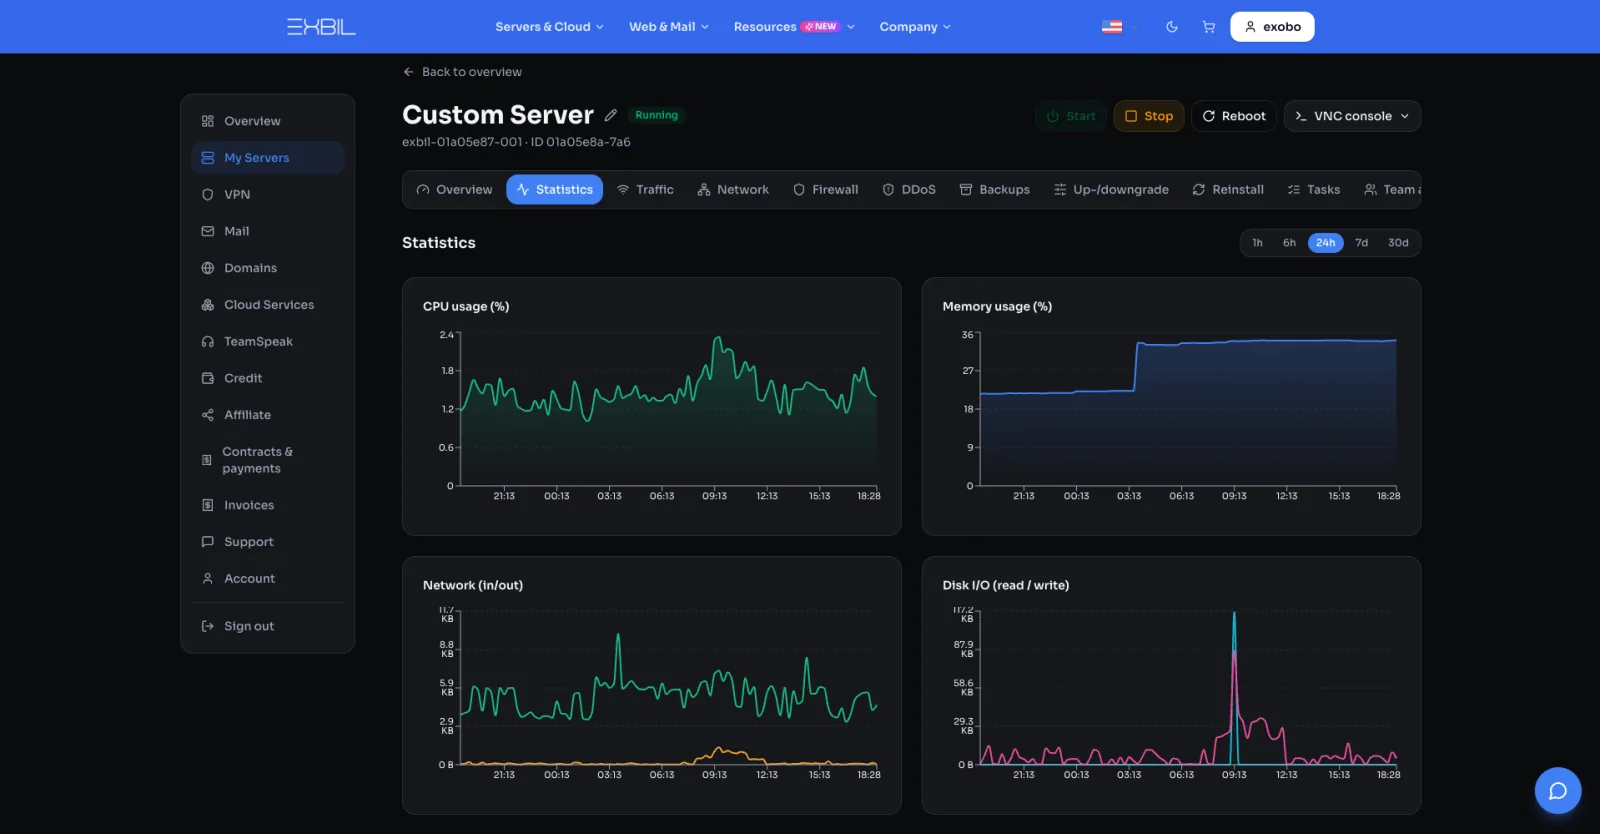This screenshot has height=834, width=1600.
Task: Click the Mail envelope icon
Action: pyautogui.click(x=208, y=231)
